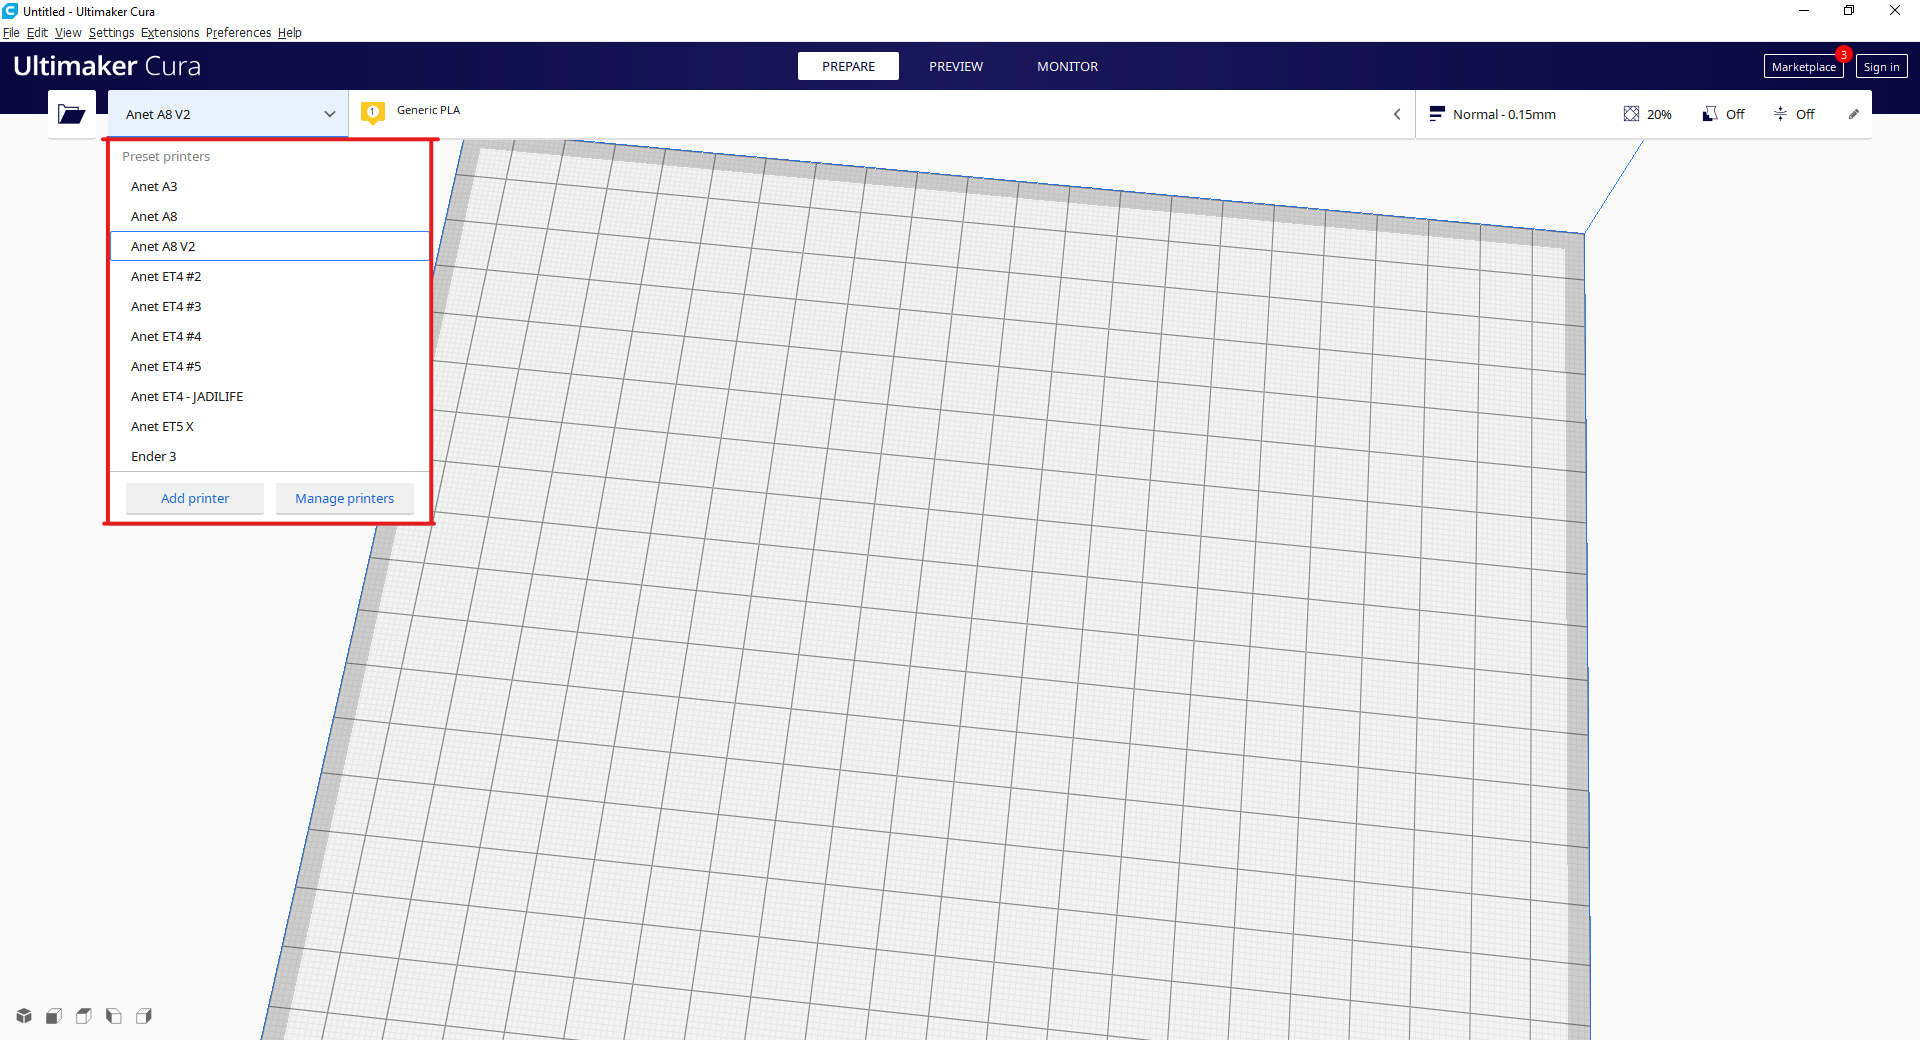Select the 3D perspective view cube icon
This screenshot has width=1920, height=1040.
[24, 1016]
